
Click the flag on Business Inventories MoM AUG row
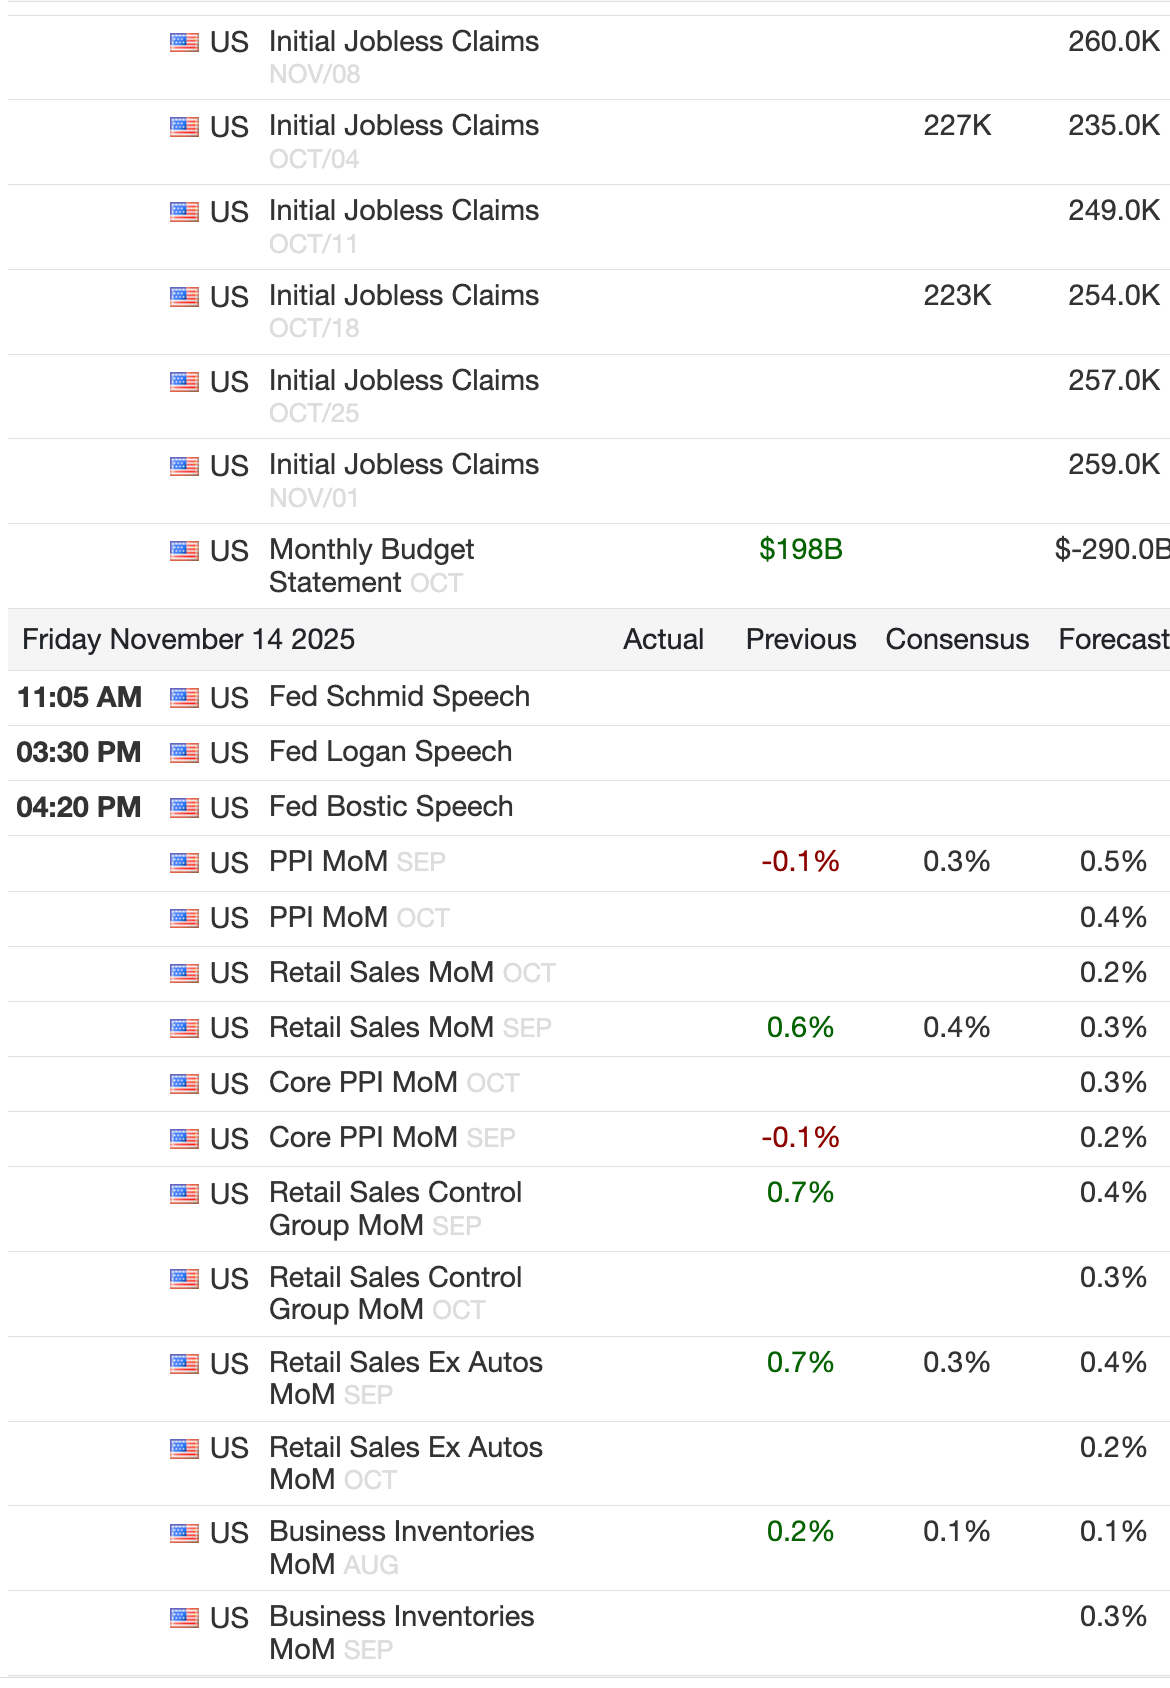[184, 1533]
